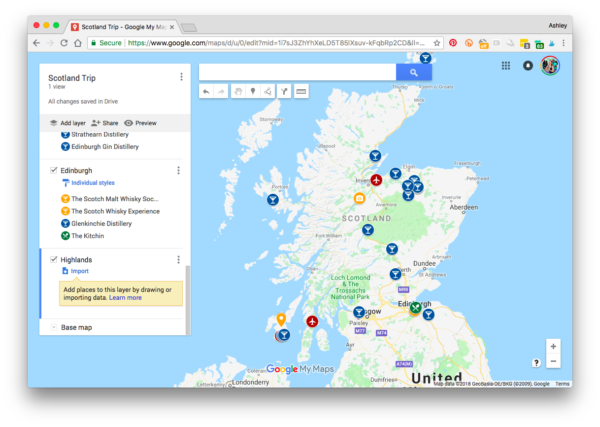Open the notifications bell icon

(x=528, y=66)
